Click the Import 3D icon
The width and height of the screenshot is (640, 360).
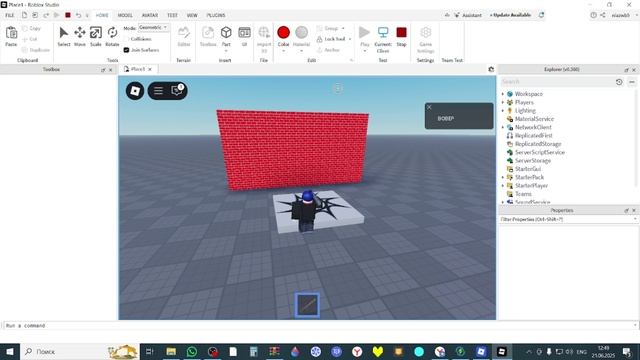[x=264, y=33]
